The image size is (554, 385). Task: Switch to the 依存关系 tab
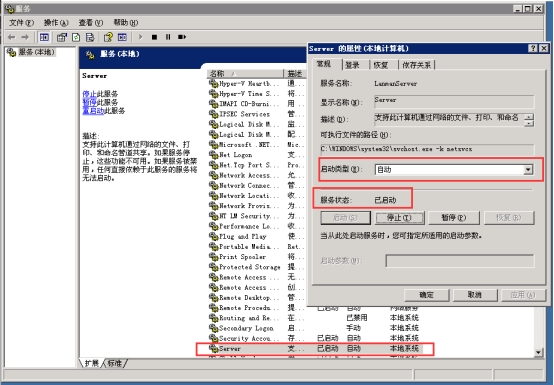pyautogui.click(x=417, y=65)
